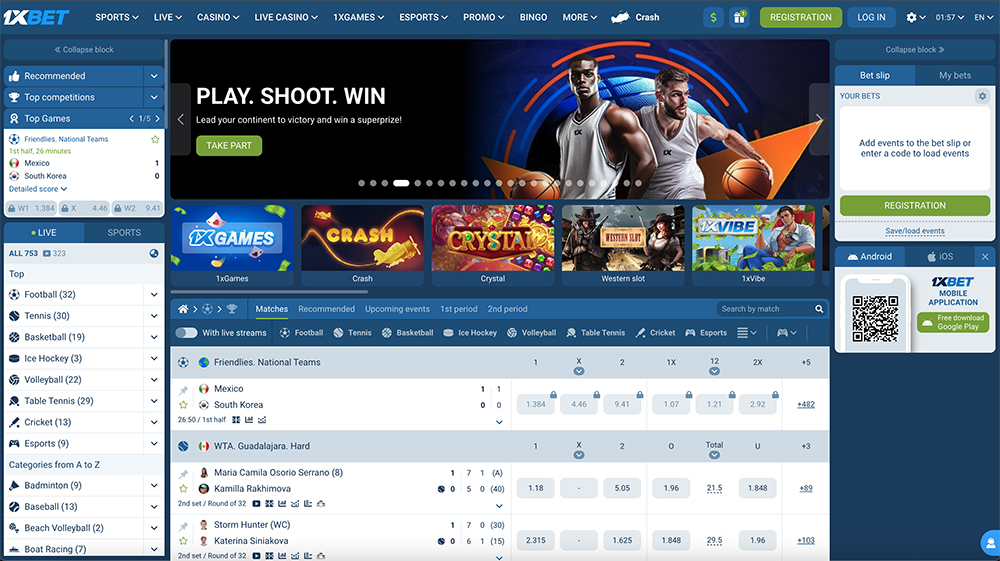
Task: Toggle With live streams switch
Action: (186, 333)
